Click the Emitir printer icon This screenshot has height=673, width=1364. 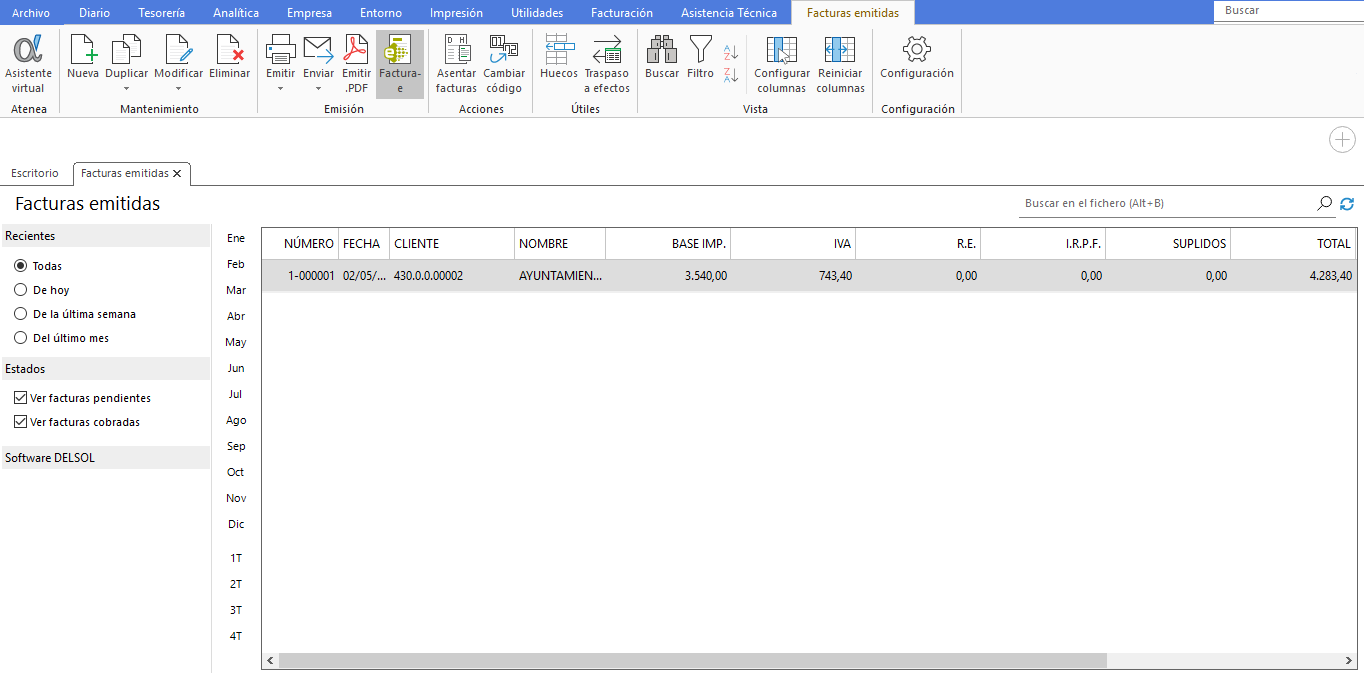click(280, 50)
